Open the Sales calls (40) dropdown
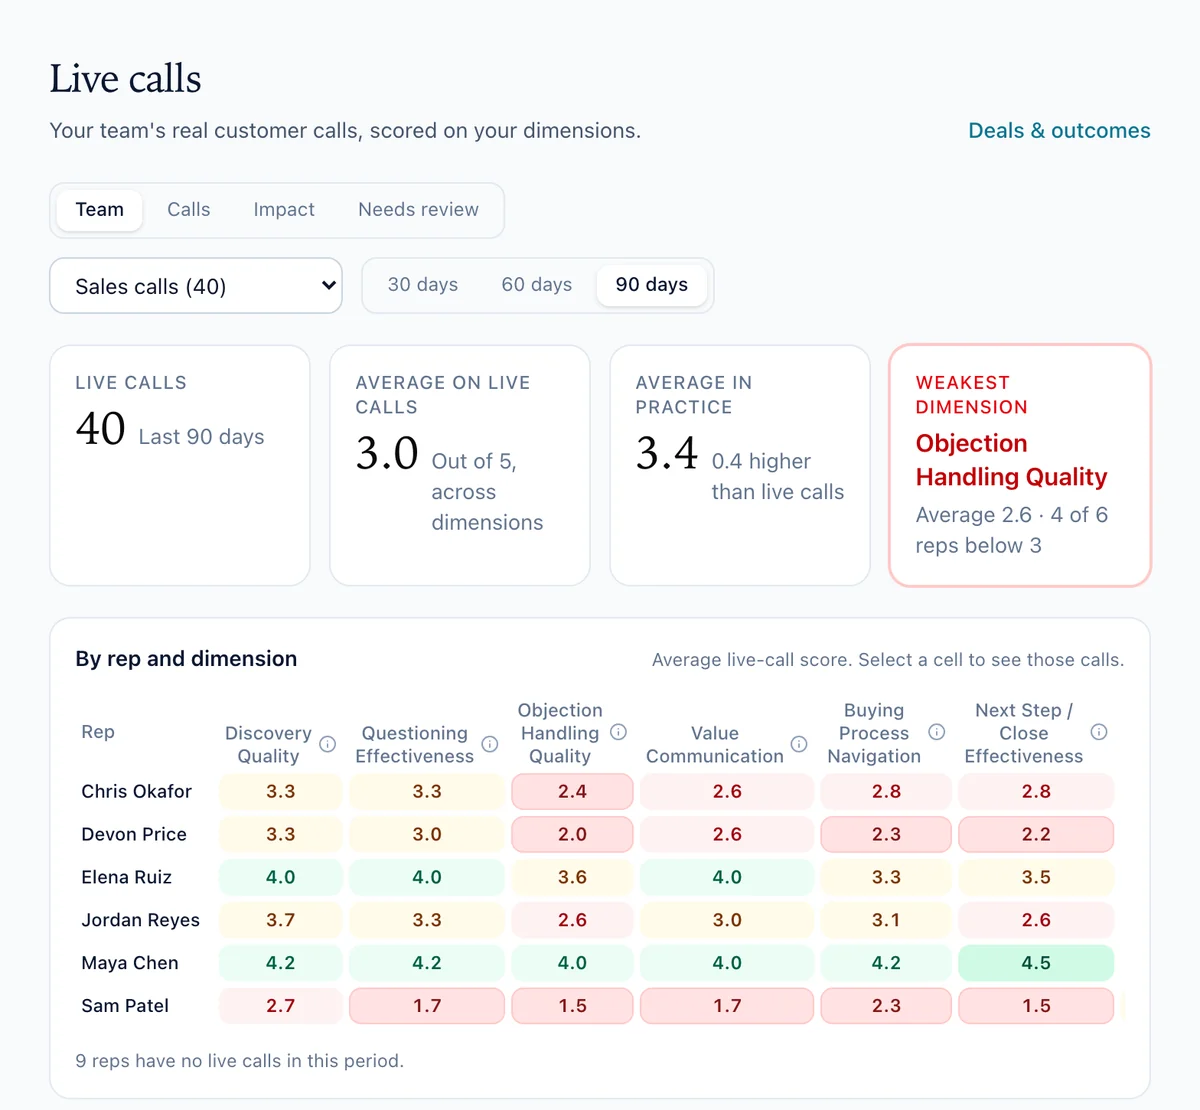 (x=196, y=286)
